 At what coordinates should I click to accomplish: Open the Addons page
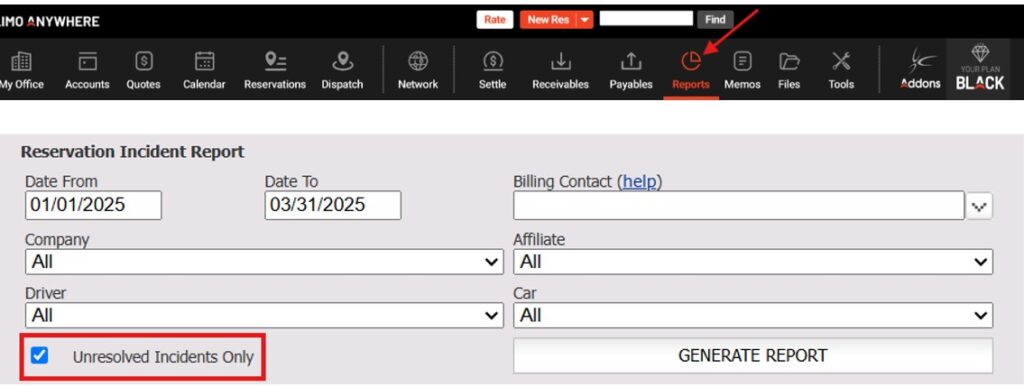pos(920,70)
